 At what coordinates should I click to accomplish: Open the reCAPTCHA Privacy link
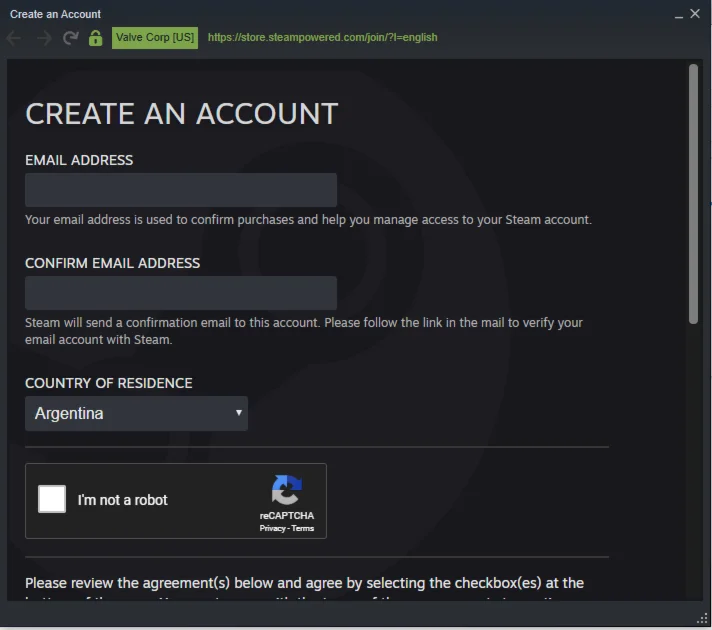point(272,528)
